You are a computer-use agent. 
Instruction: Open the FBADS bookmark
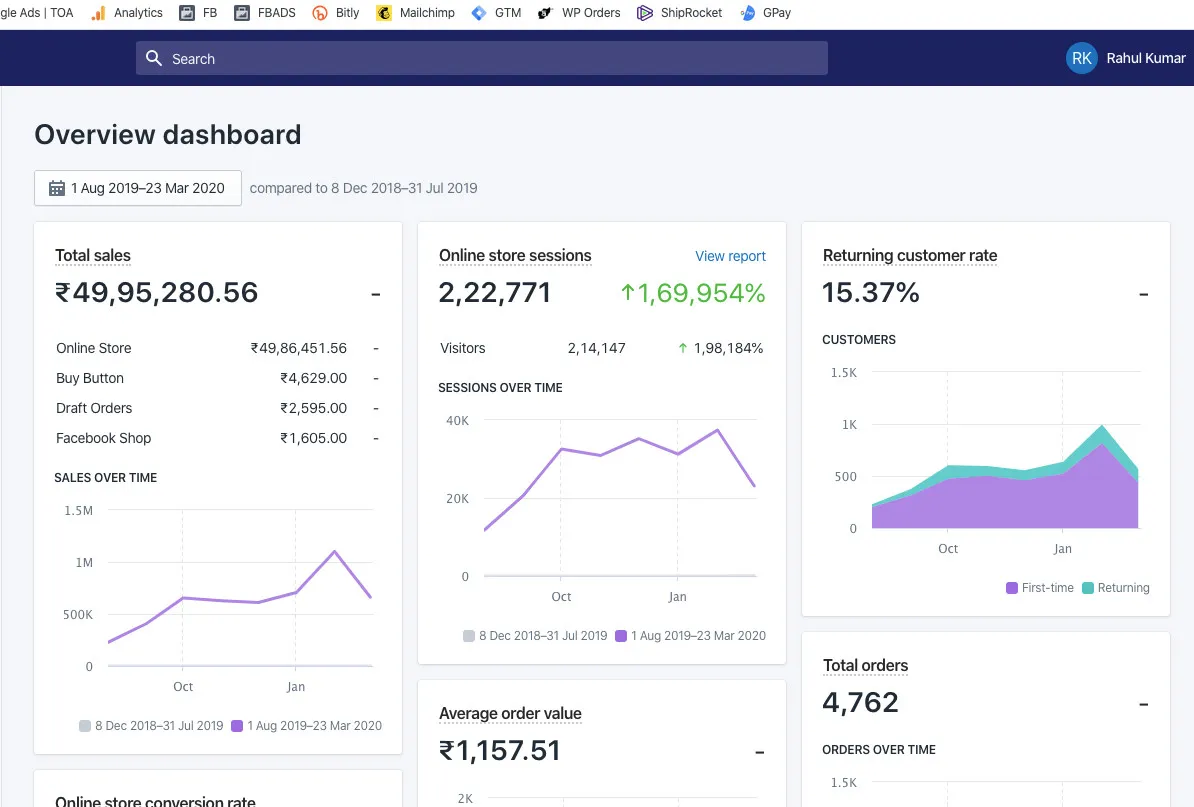pos(263,13)
